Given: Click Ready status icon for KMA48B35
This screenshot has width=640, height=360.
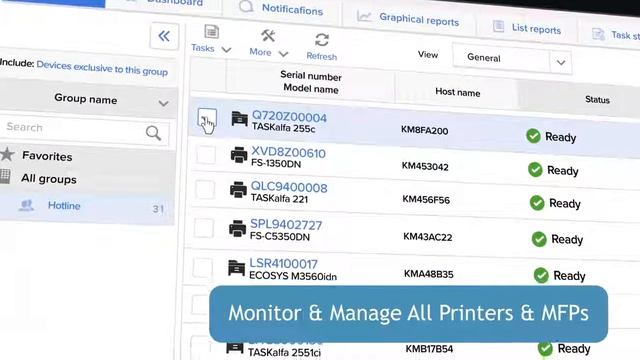Looking at the screenshot, I should pyautogui.click(x=541, y=275).
